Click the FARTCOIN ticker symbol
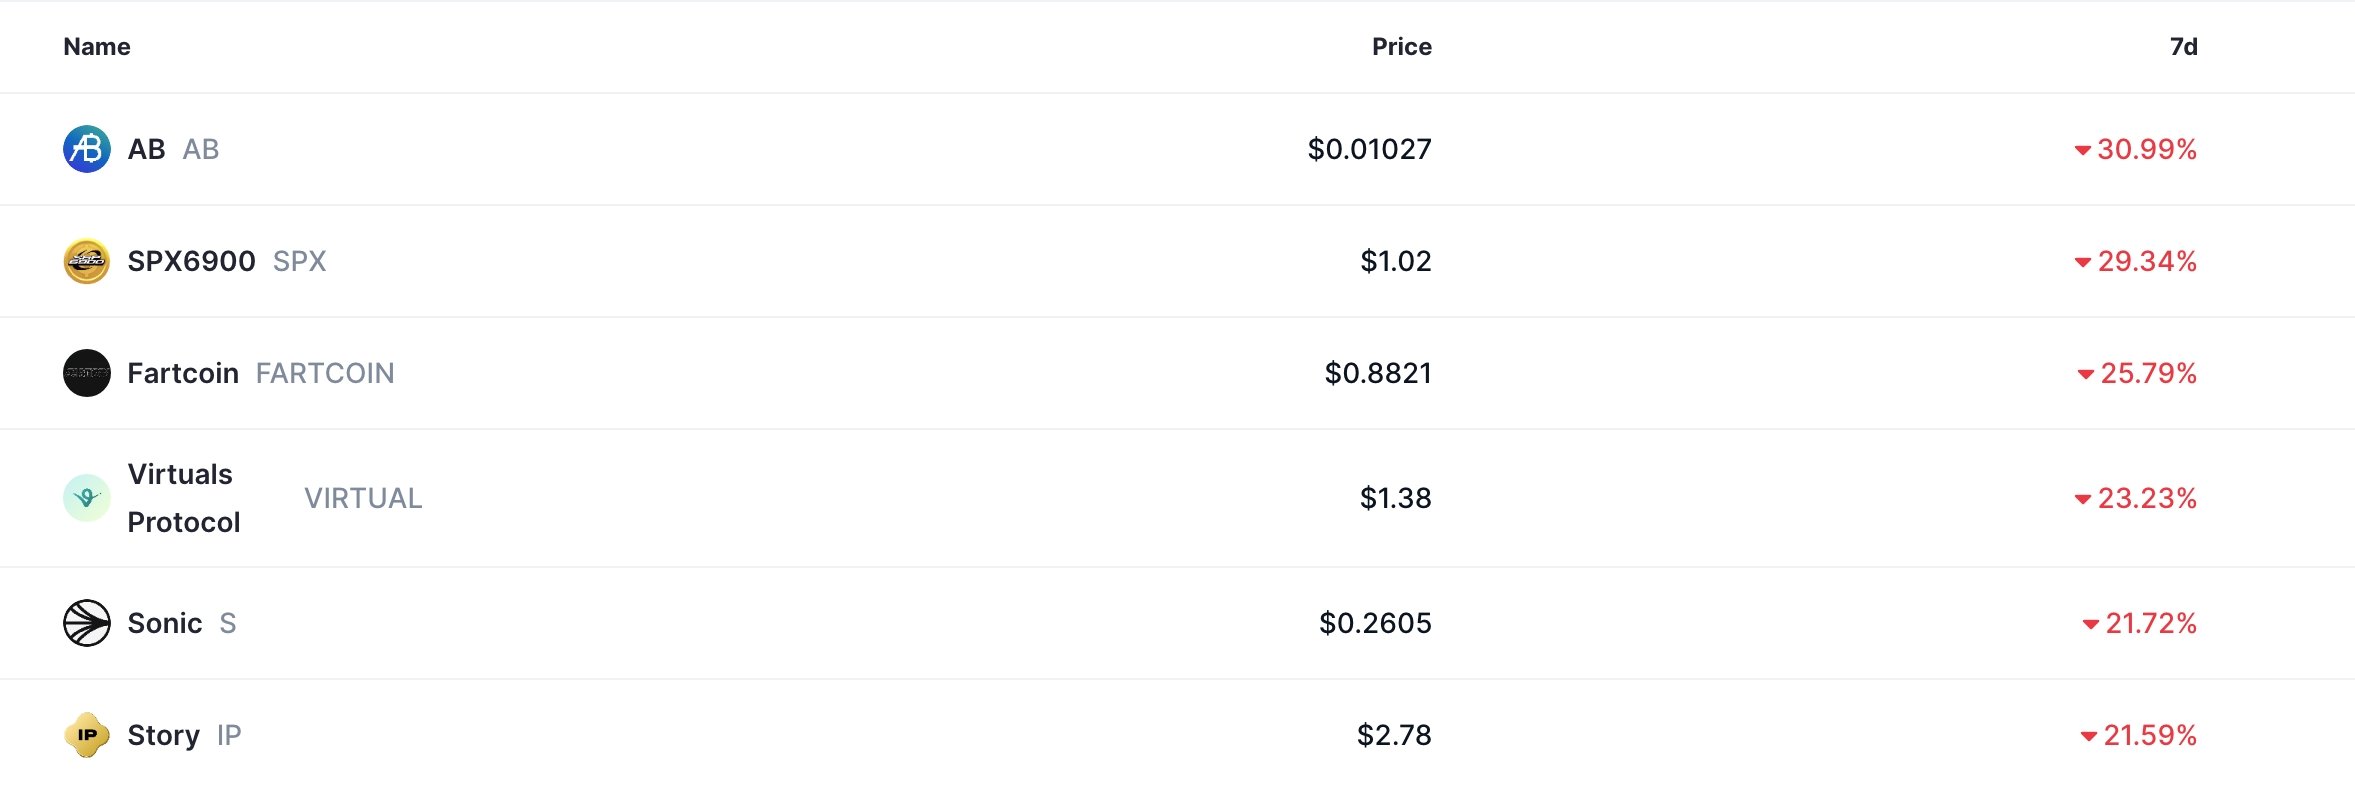This screenshot has height=788, width=2355. tap(325, 373)
